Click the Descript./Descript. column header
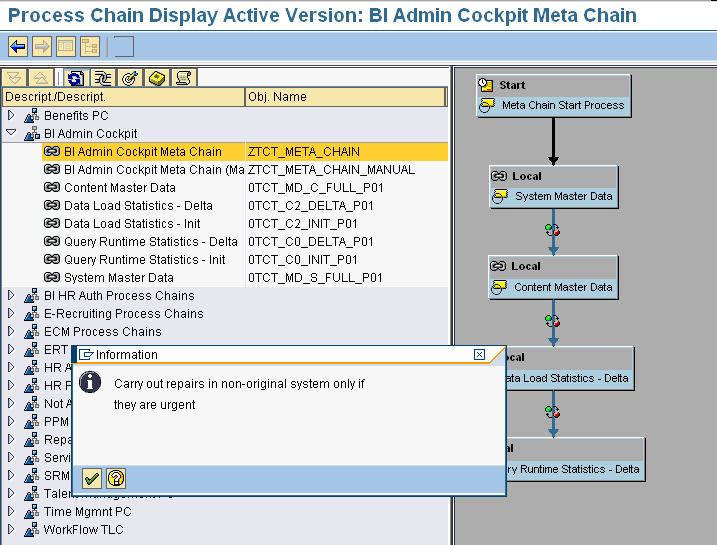Image resolution: width=717 pixels, height=545 pixels. point(123,97)
